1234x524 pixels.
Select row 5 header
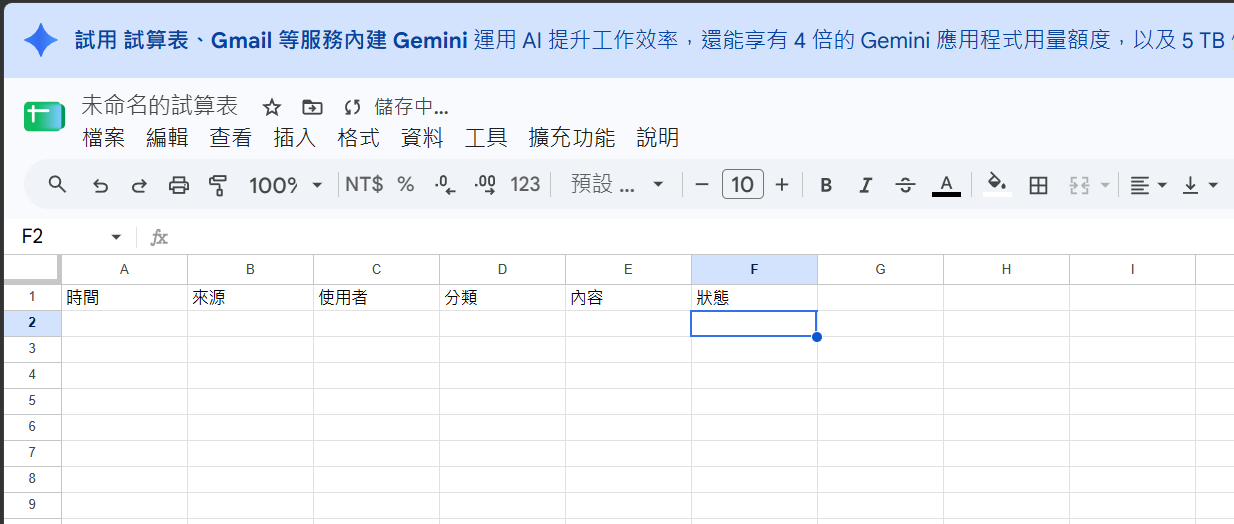click(x=31, y=401)
